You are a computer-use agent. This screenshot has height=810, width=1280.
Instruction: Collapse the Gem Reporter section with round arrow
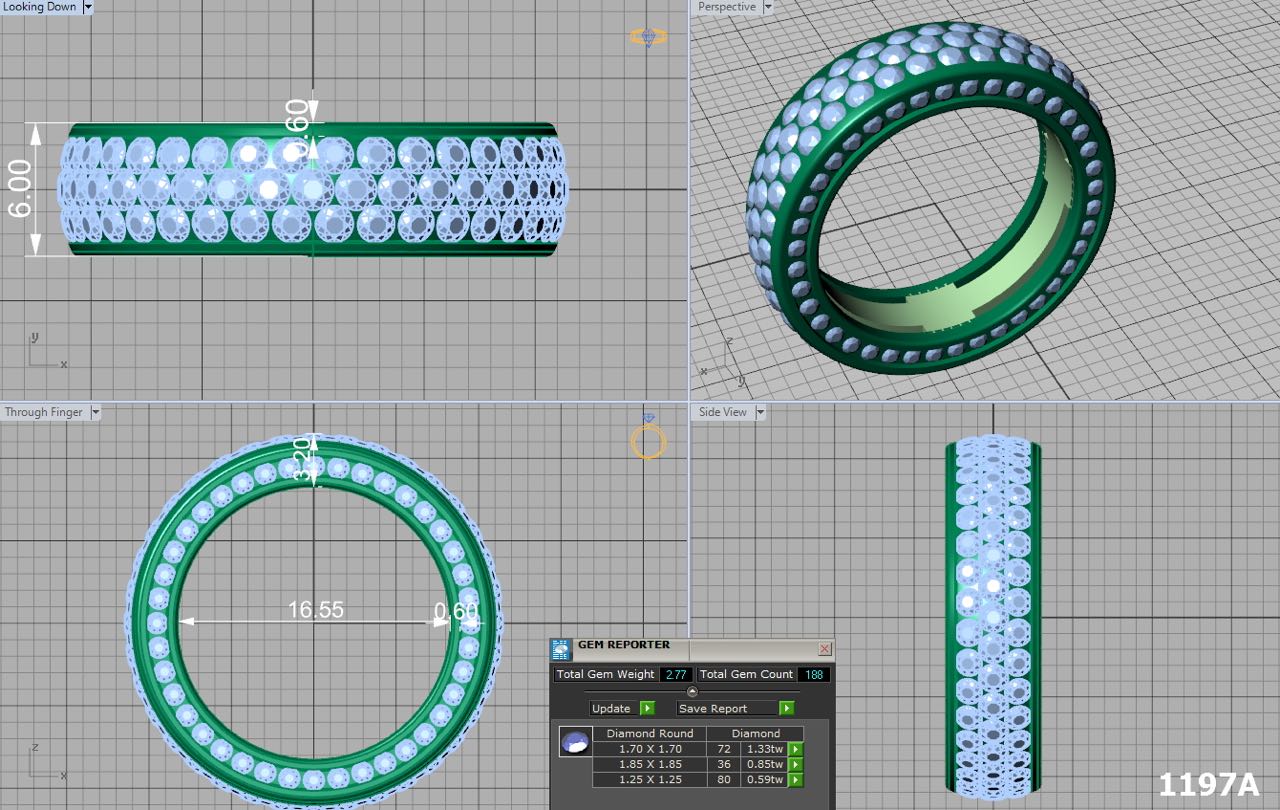(x=692, y=691)
